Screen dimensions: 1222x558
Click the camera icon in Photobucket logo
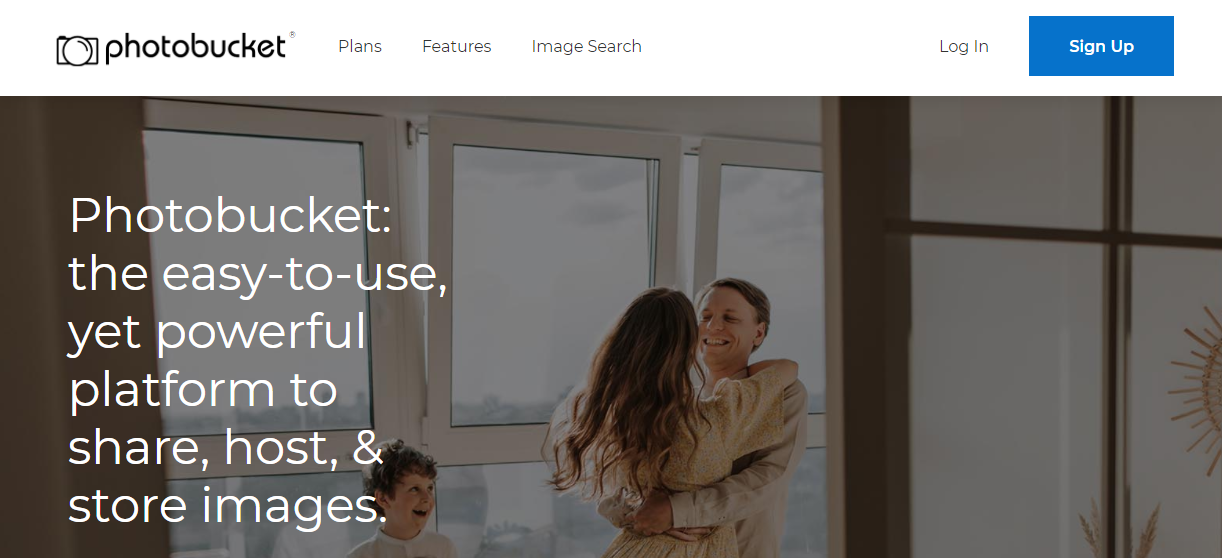[78, 50]
